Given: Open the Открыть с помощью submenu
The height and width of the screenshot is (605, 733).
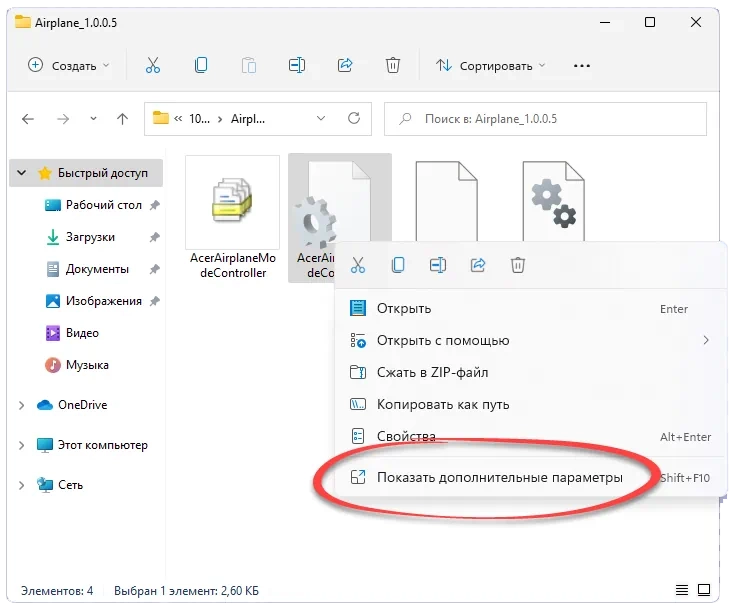Looking at the screenshot, I should pyautogui.click(x=530, y=340).
